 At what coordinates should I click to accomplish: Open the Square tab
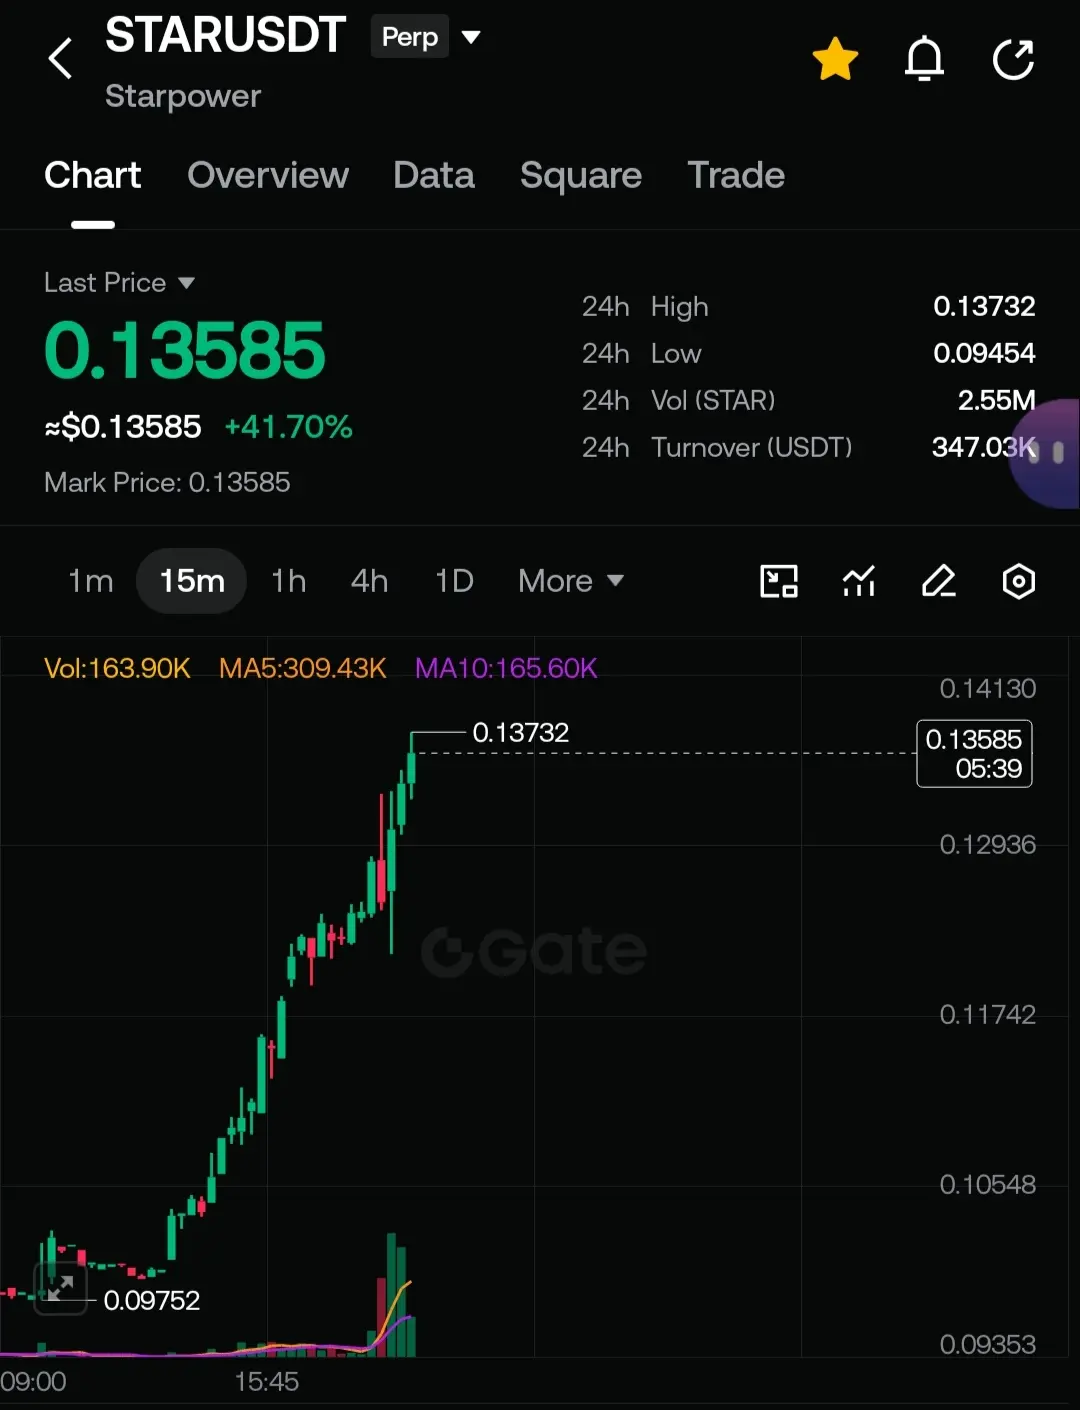[581, 175]
